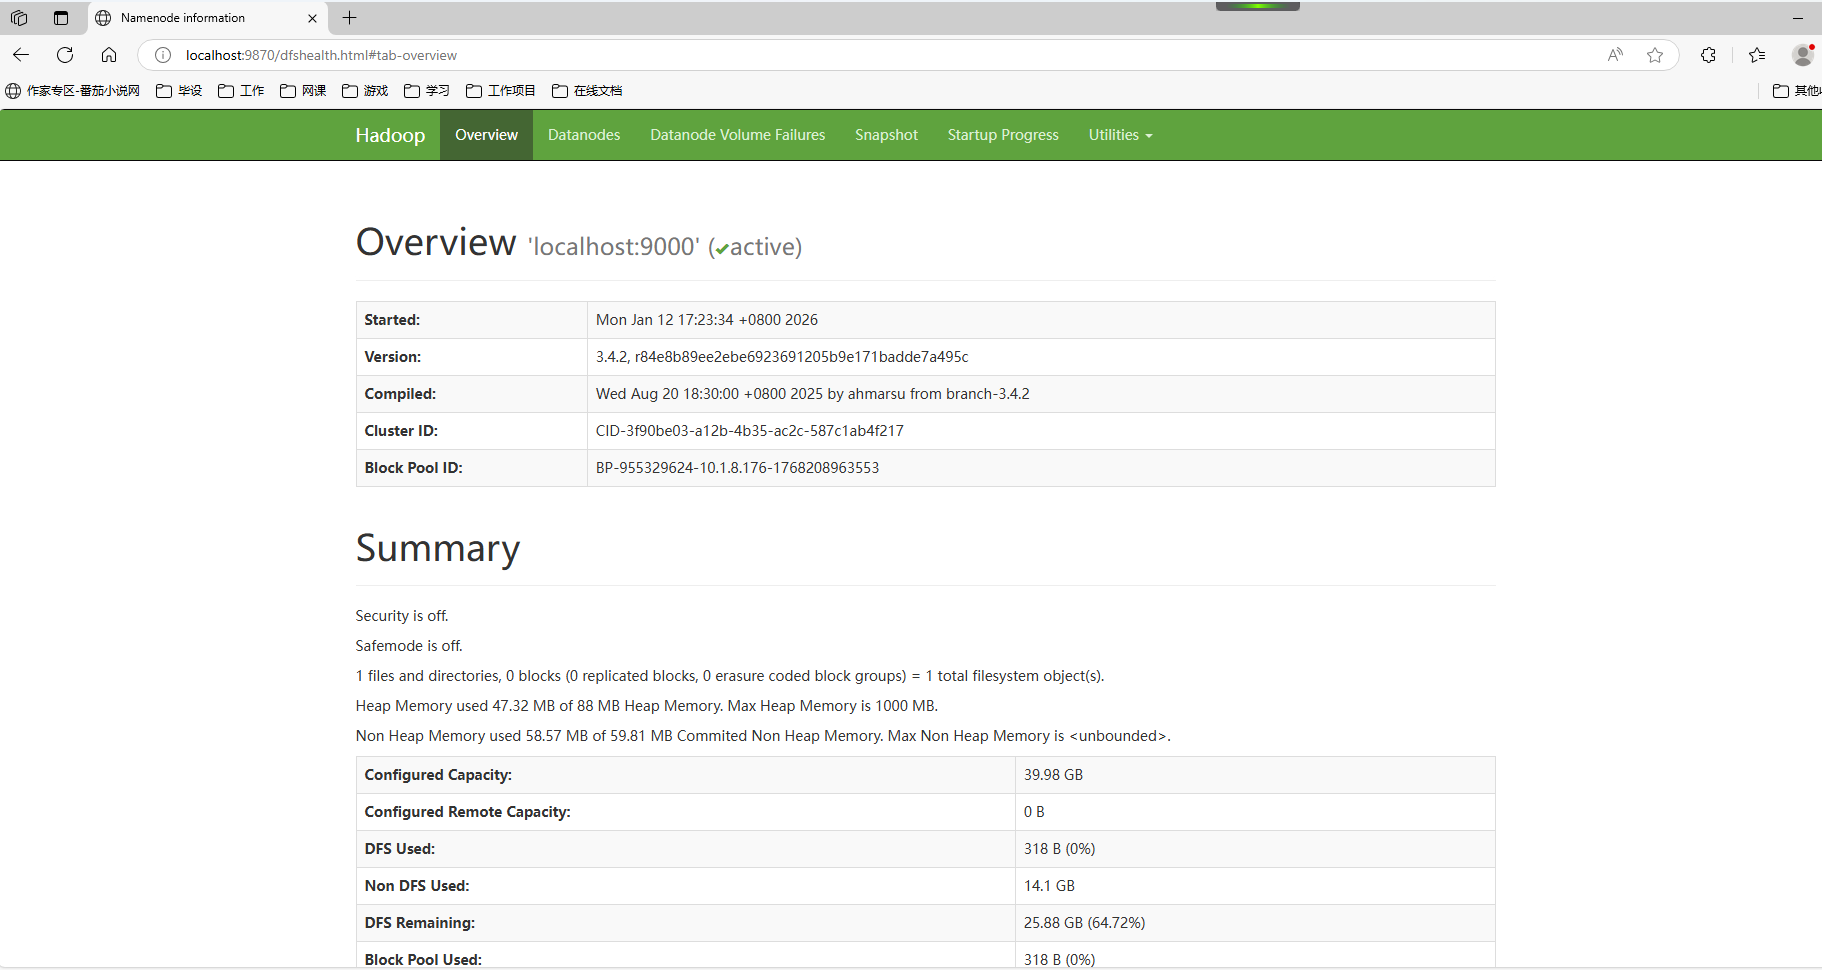Open the Read aloud tool
The width and height of the screenshot is (1822, 970).
point(1615,55)
